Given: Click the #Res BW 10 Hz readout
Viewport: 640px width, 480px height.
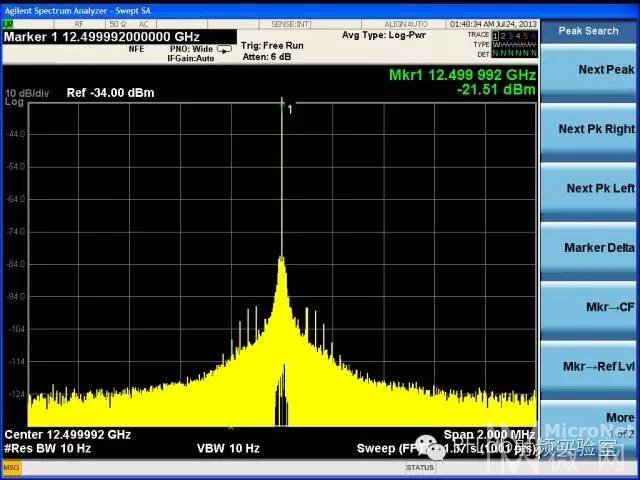Looking at the screenshot, I should pos(47,449).
